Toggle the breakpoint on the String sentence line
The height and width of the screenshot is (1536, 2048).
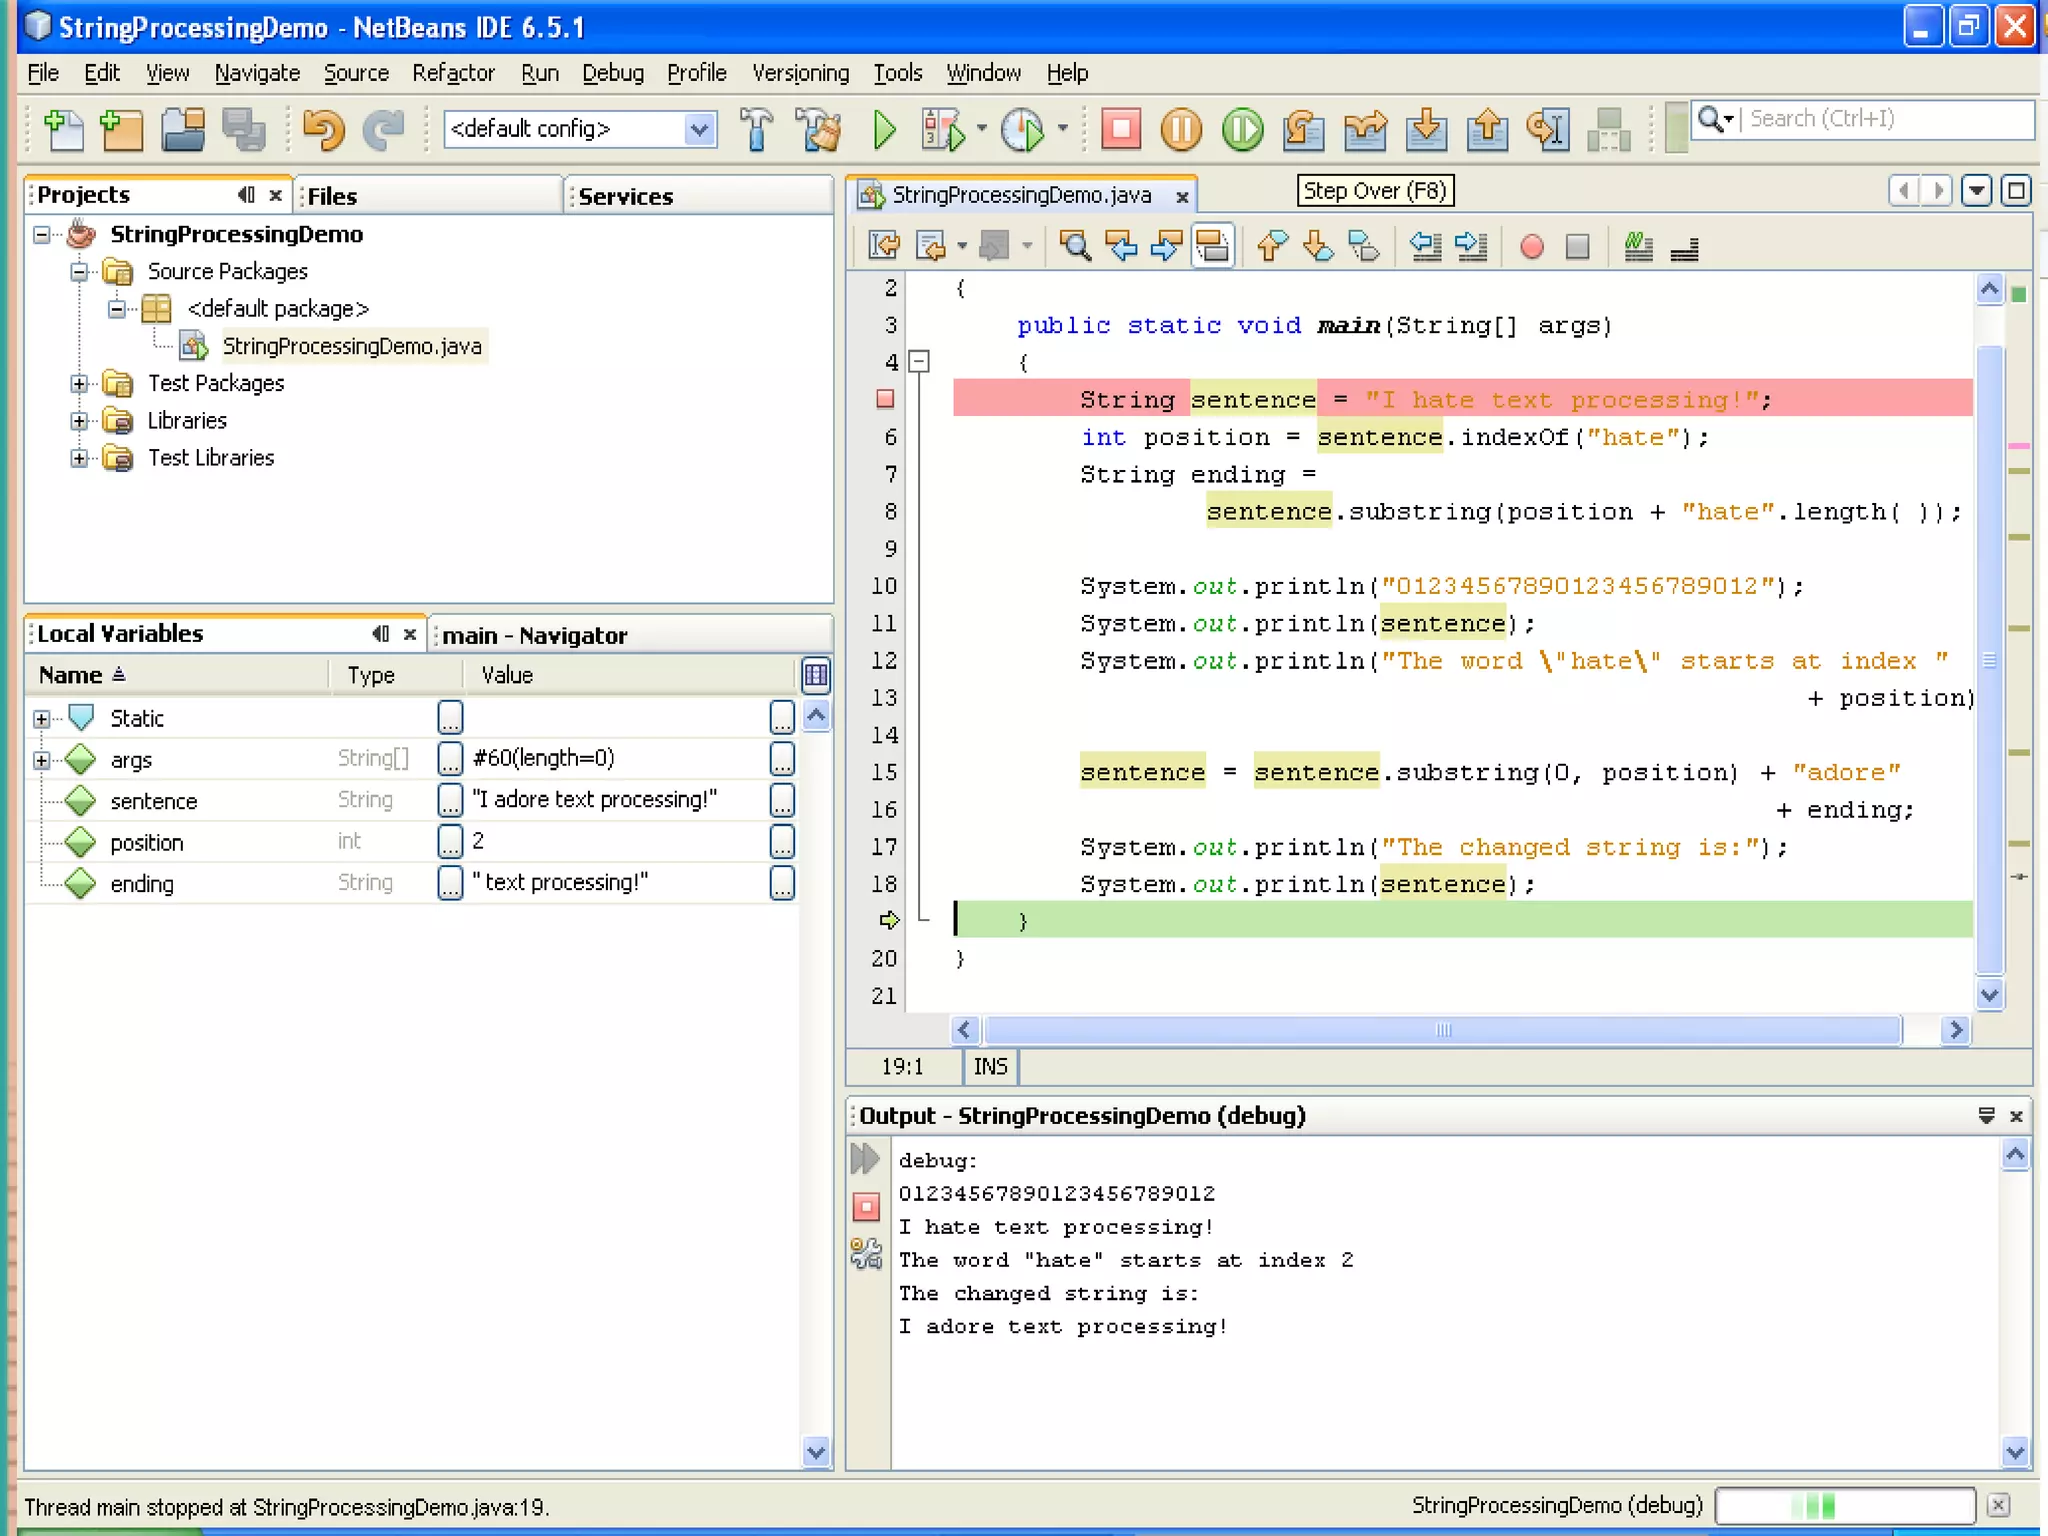pos(885,399)
